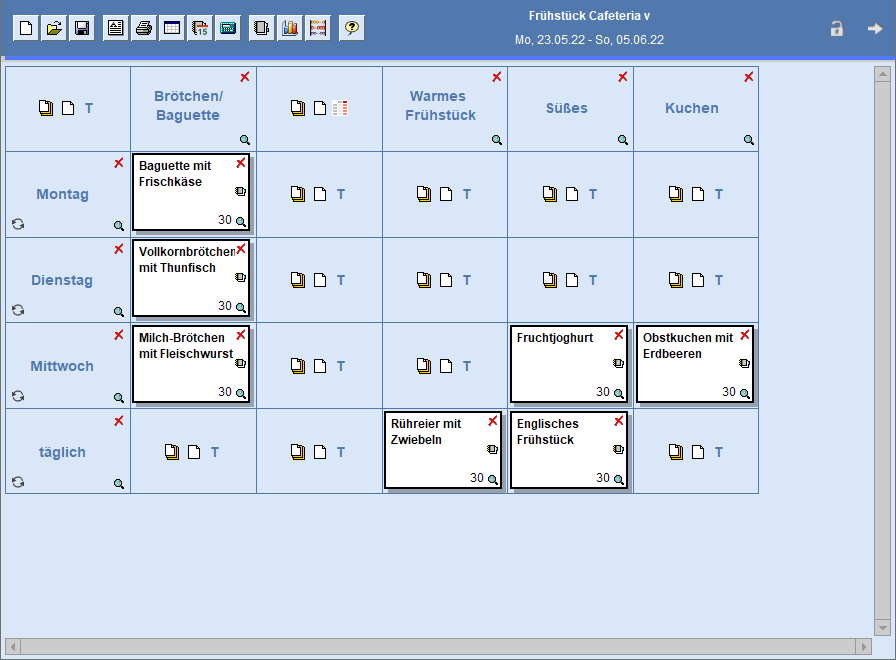Click the Brötchen/Baguette column title
896x660 pixels.
click(188, 106)
